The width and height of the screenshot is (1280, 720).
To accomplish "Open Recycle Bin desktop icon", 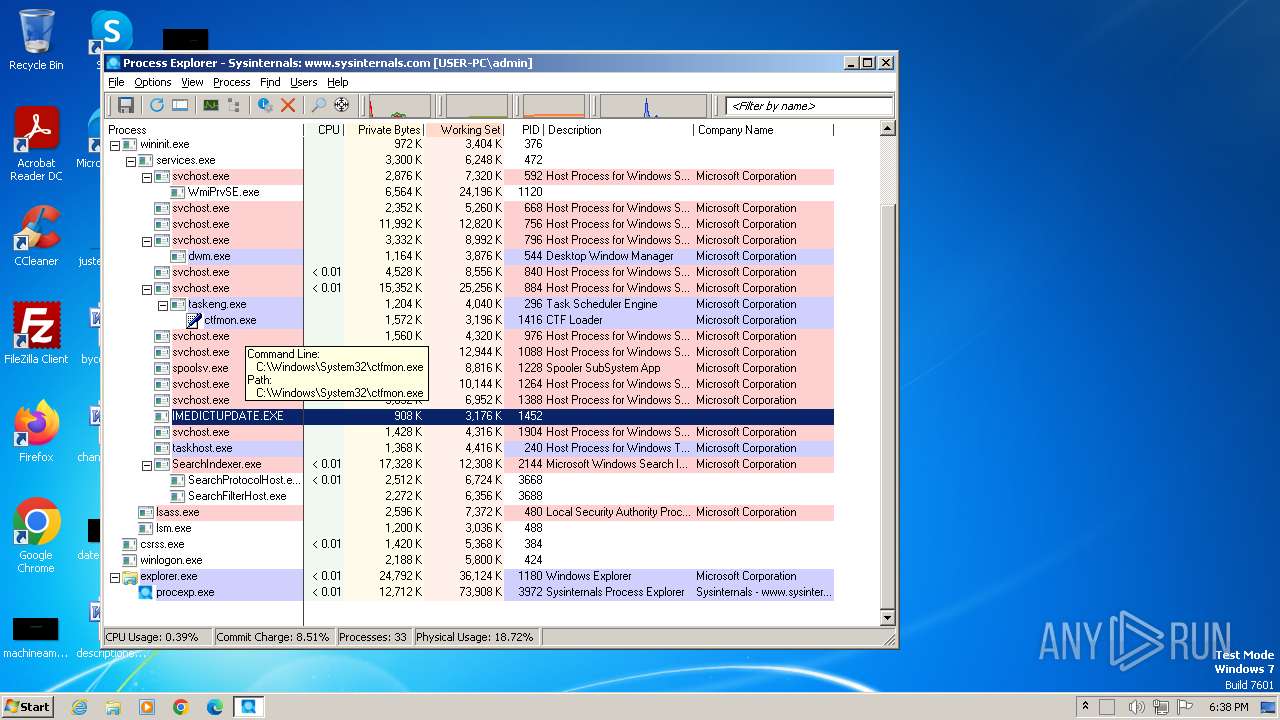I will click(36, 40).
